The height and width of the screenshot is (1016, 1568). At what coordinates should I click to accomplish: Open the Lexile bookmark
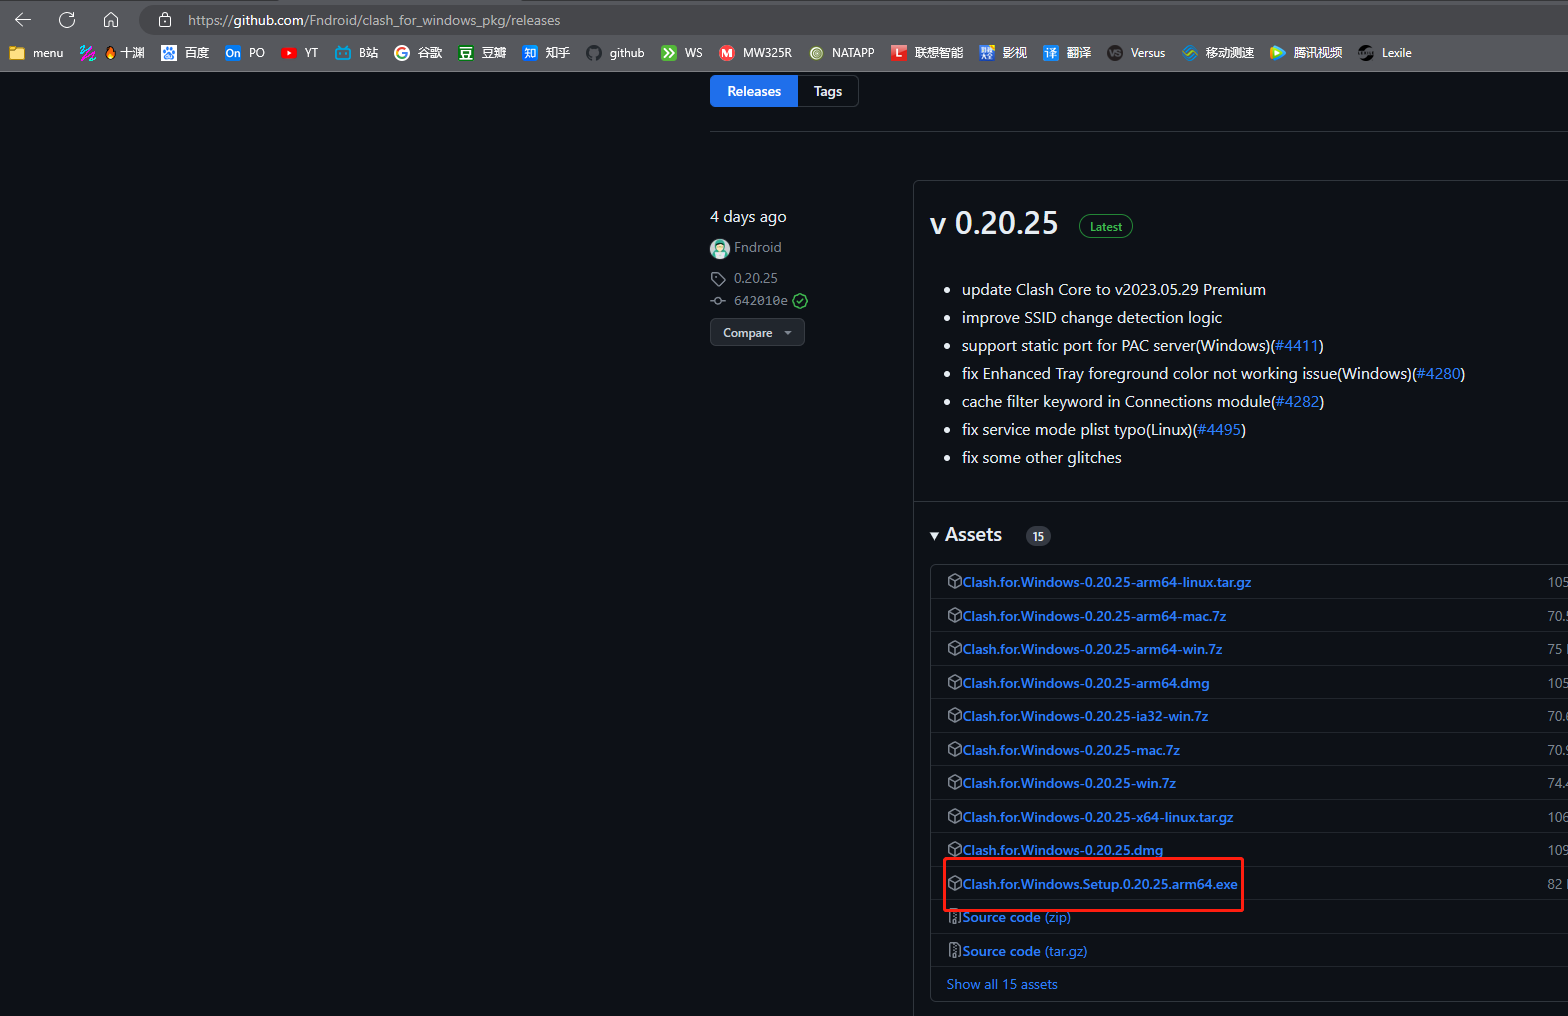click(1385, 53)
